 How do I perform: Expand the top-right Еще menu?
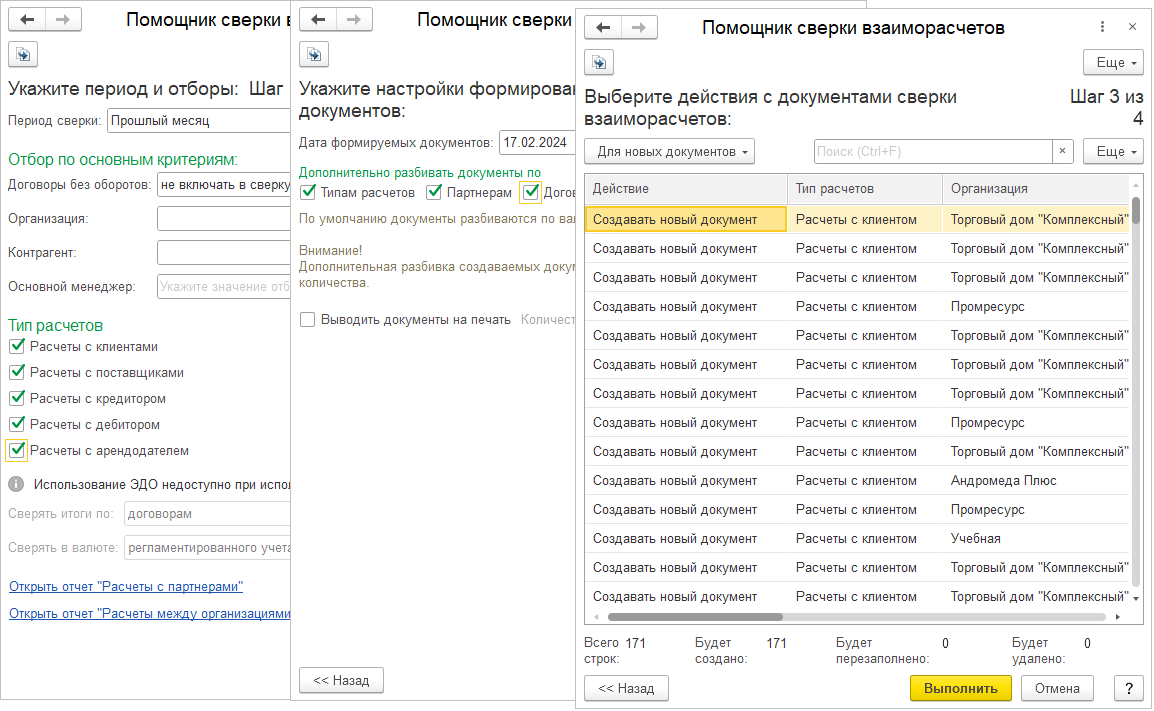pyautogui.click(x=1113, y=62)
